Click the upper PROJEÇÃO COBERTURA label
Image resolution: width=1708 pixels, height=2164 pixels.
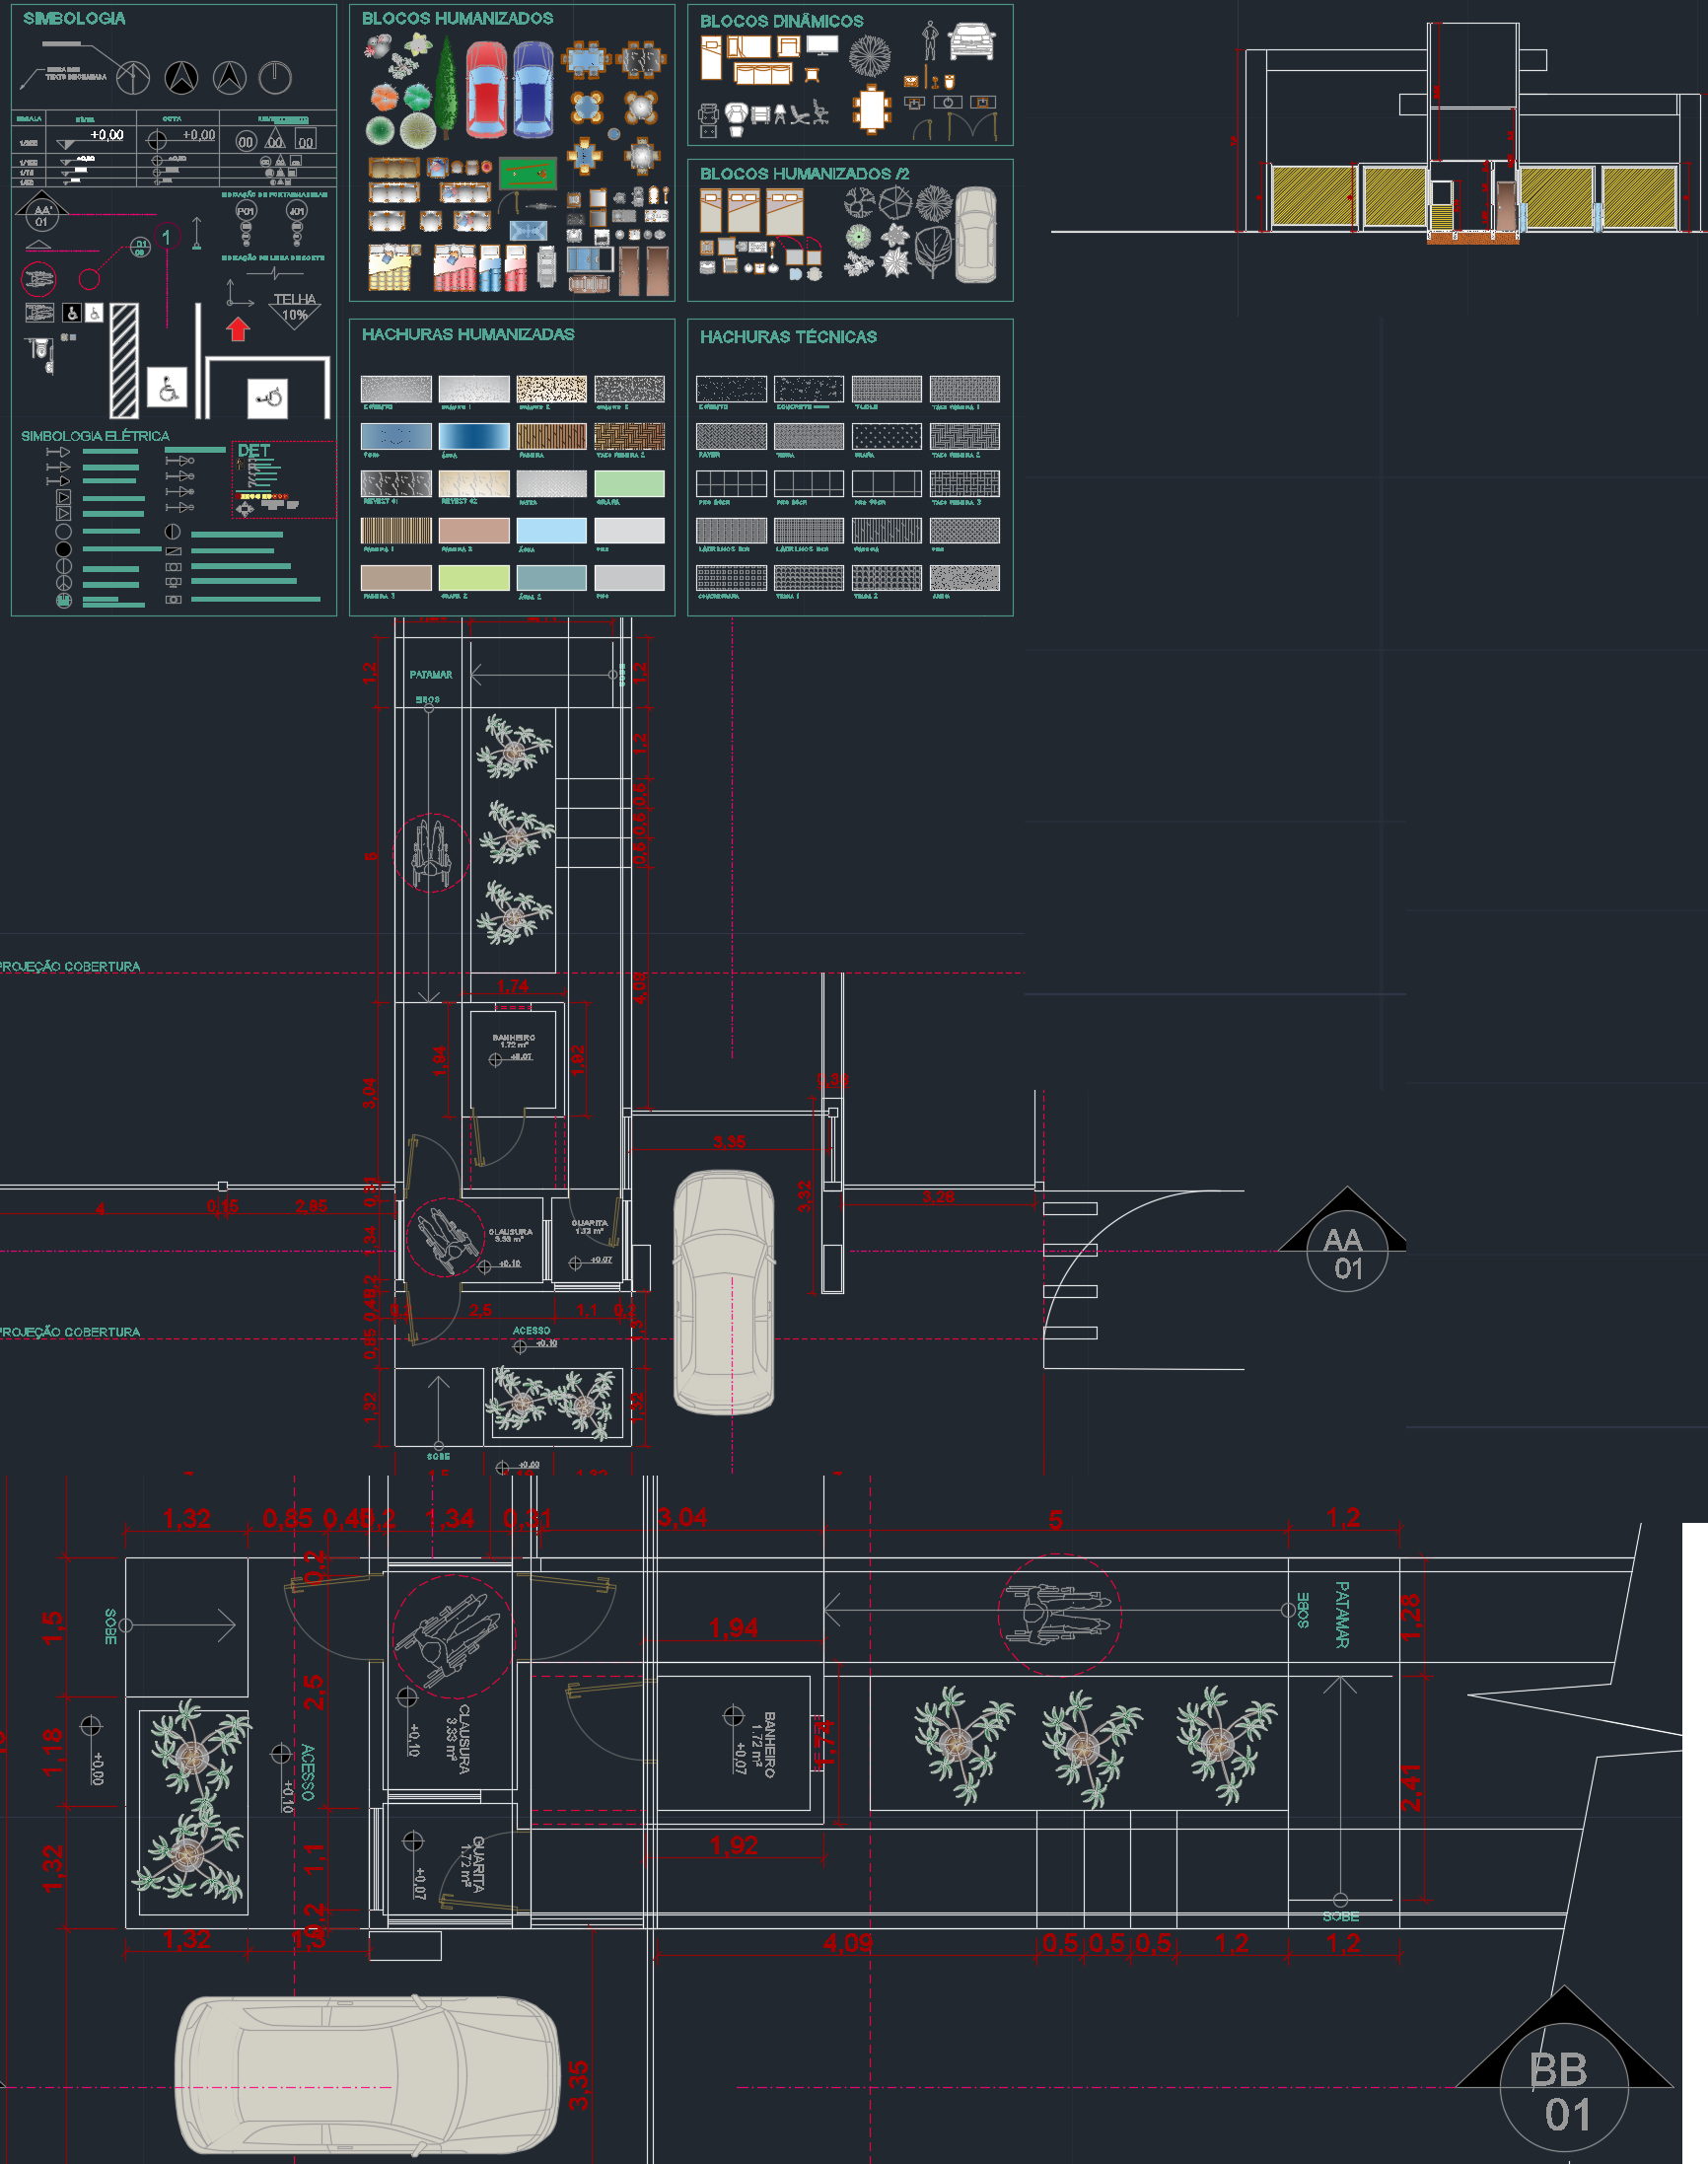pos(70,966)
